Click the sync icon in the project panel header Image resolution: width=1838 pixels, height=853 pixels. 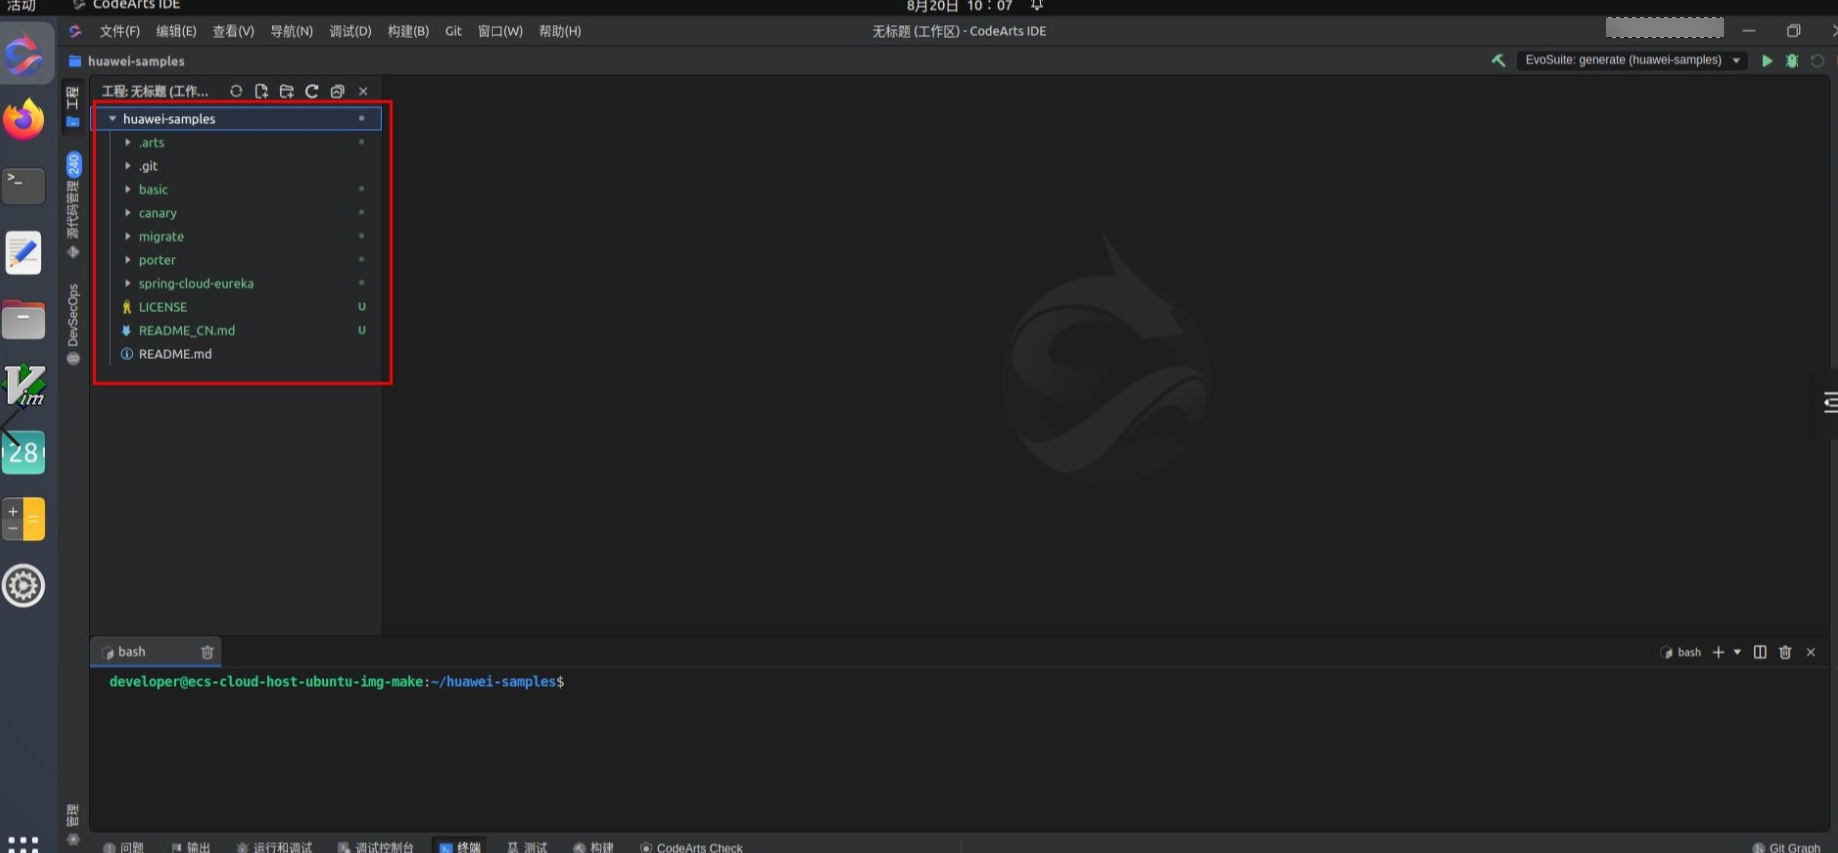pos(236,91)
